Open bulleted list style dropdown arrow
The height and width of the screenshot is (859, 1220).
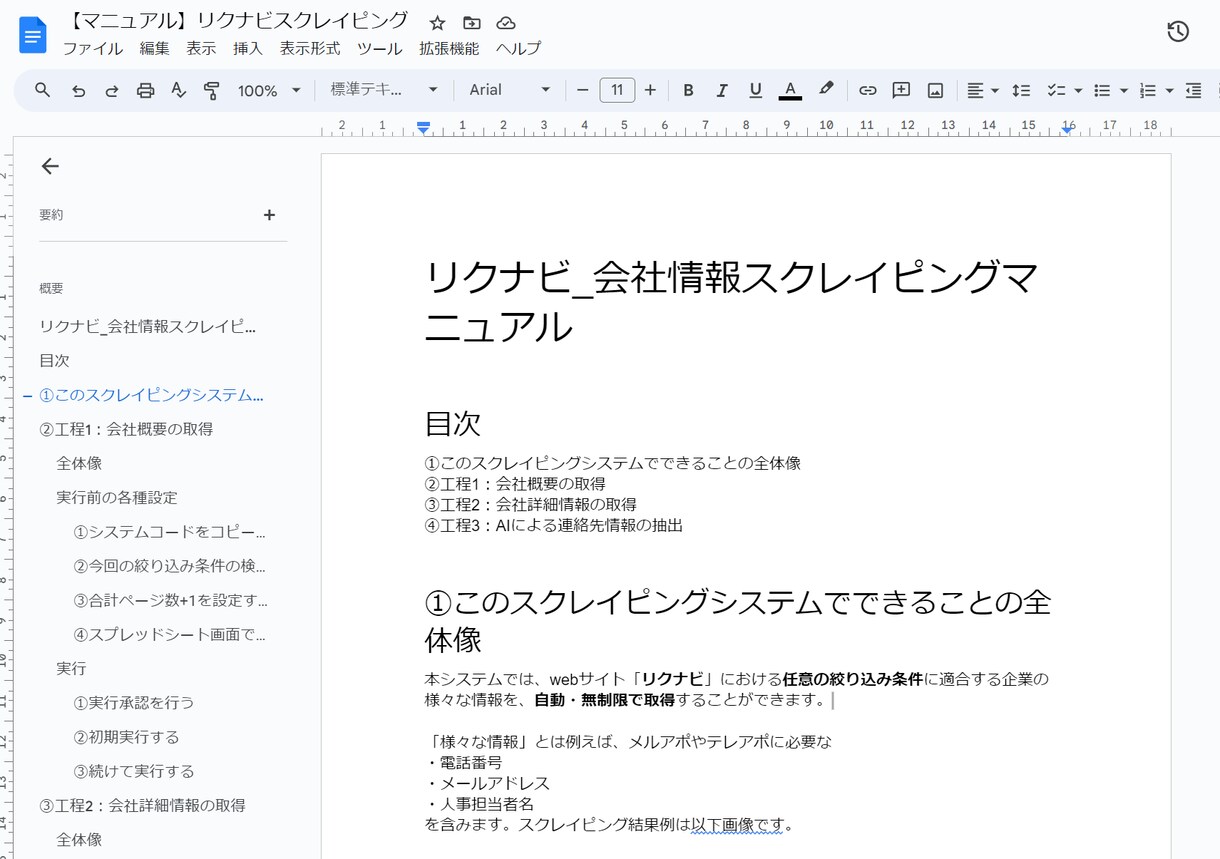(1124, 91)
